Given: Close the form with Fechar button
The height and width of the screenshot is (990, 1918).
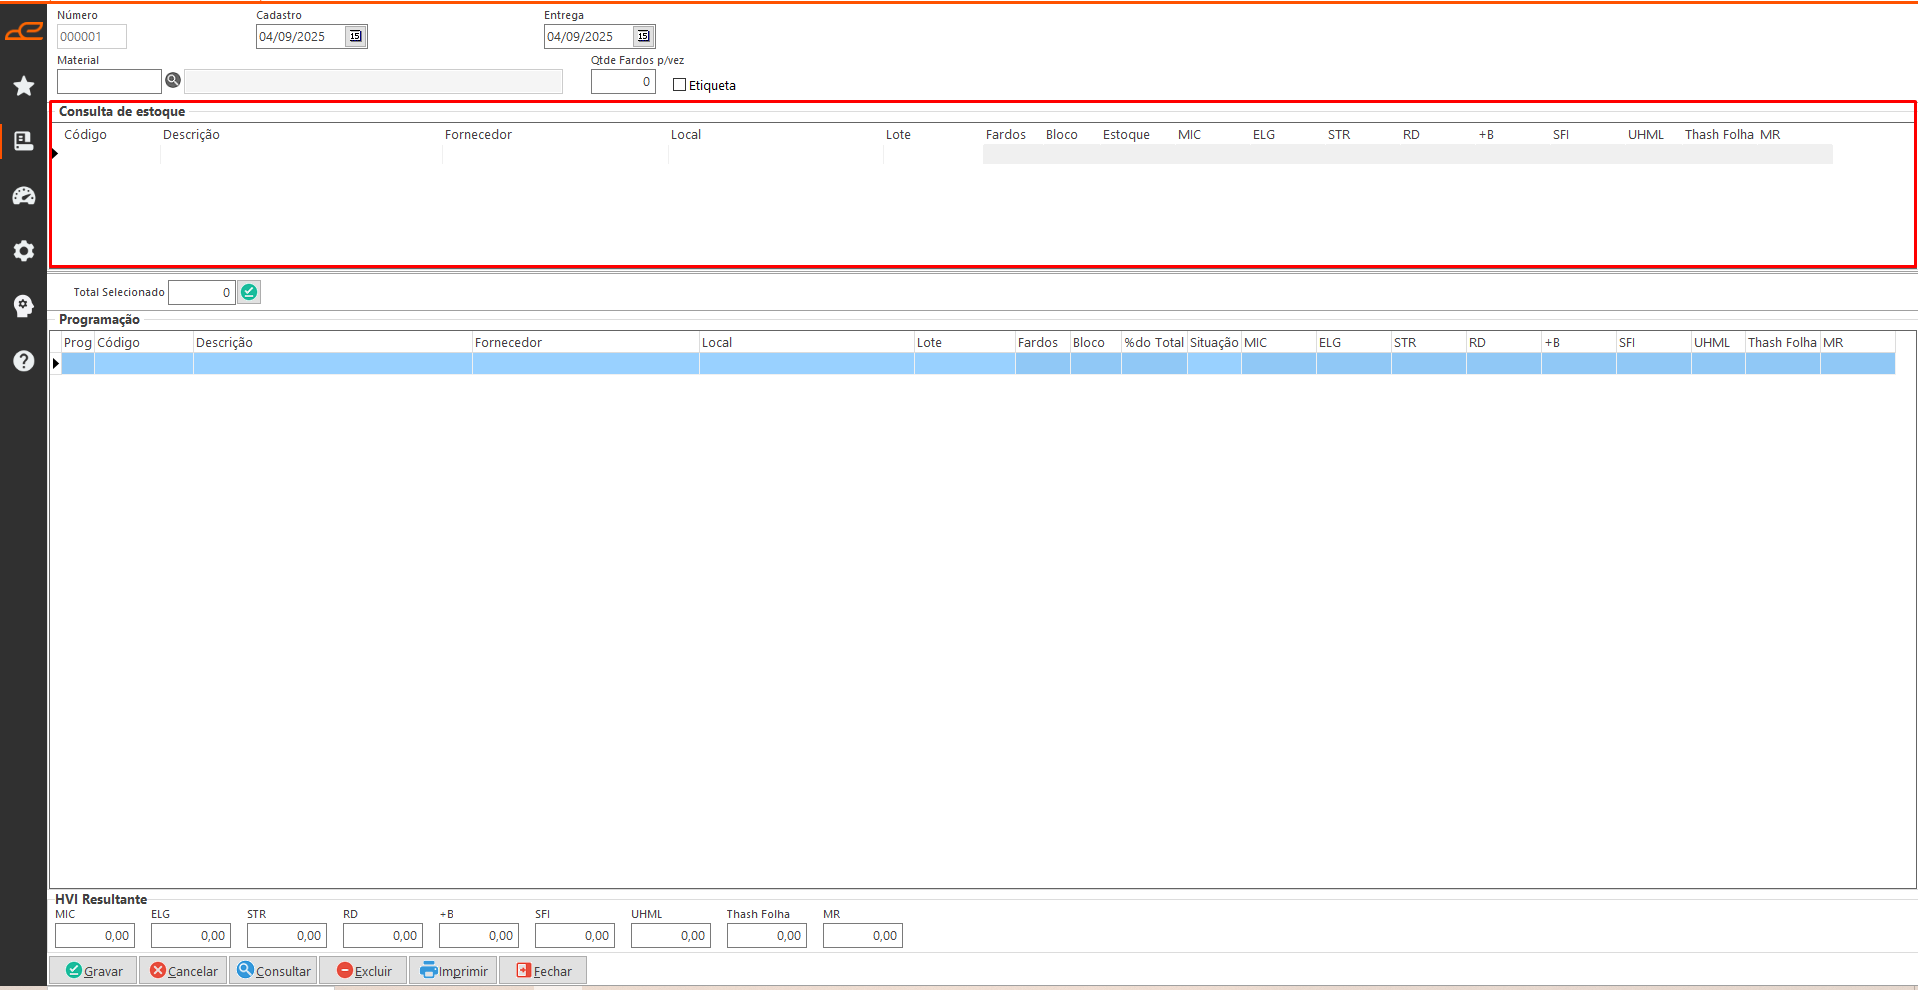Looking at the screenshot, I should coord(543,971).
